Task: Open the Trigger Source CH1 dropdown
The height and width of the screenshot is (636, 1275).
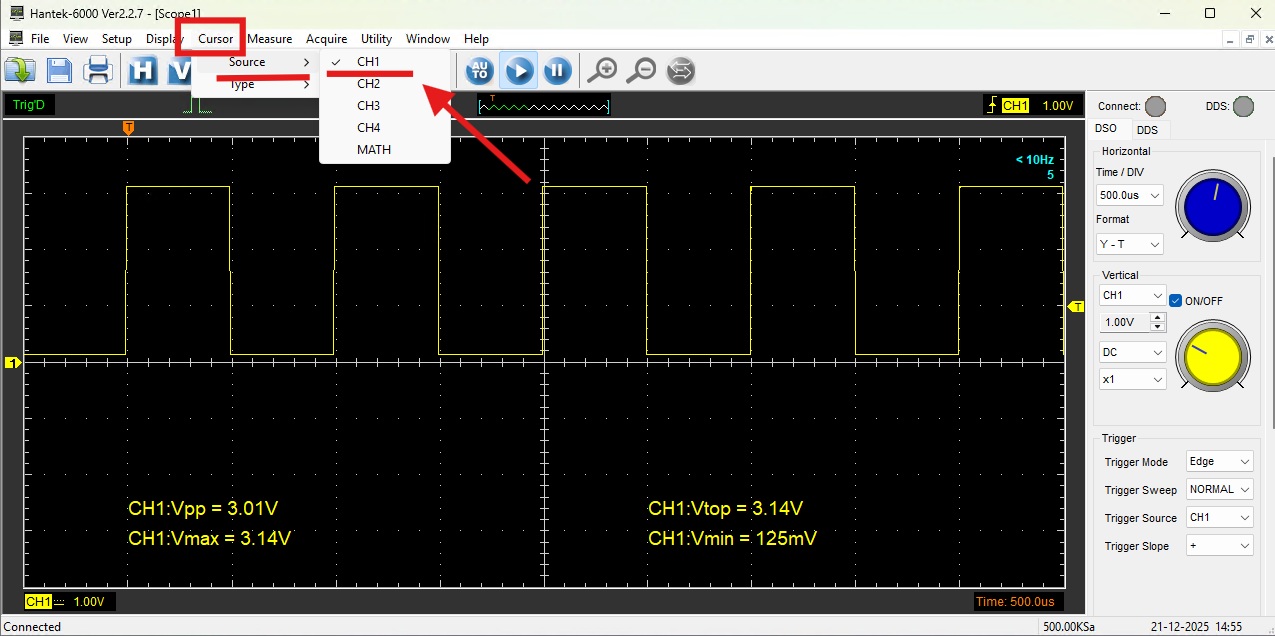Action: coord(1220,517)
